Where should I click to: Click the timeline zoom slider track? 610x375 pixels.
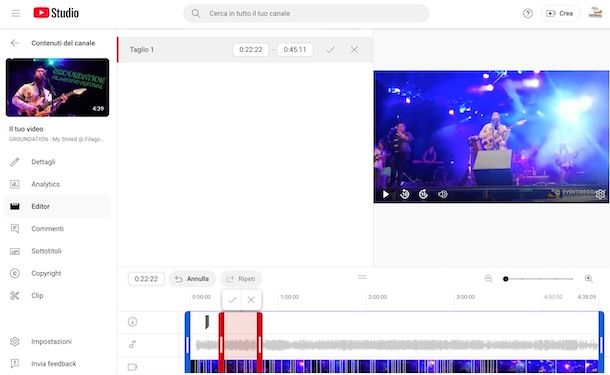[539, 279]
